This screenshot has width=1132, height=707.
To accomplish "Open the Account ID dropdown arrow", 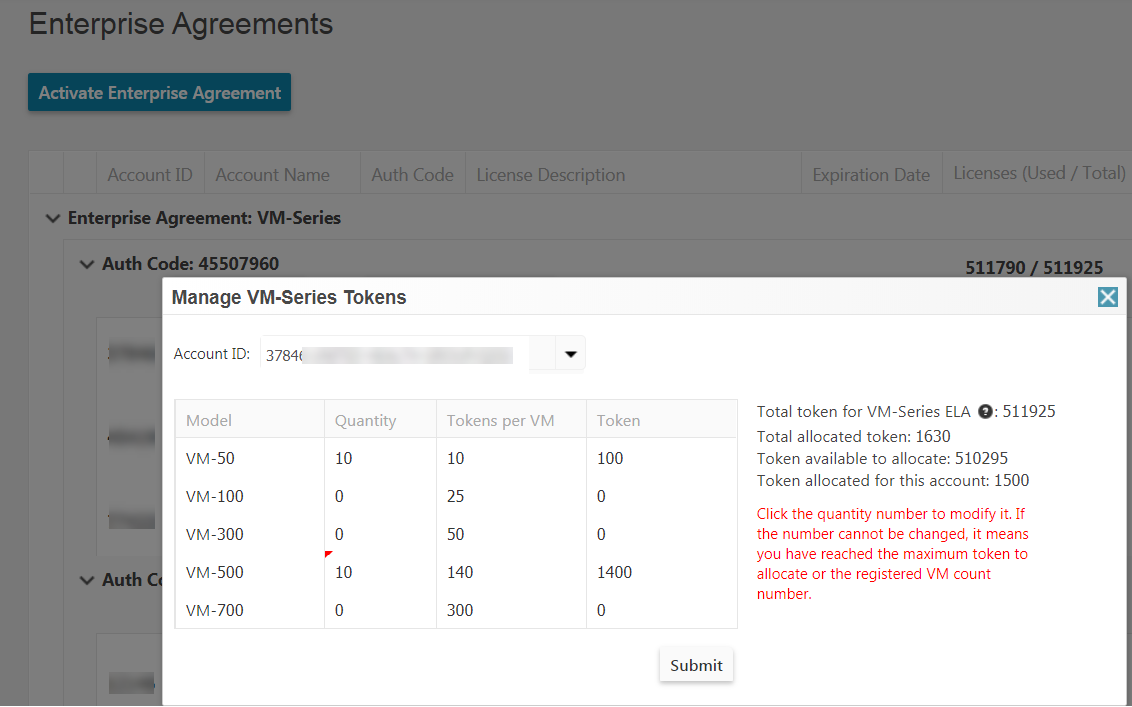I will (x=570, y=354).
